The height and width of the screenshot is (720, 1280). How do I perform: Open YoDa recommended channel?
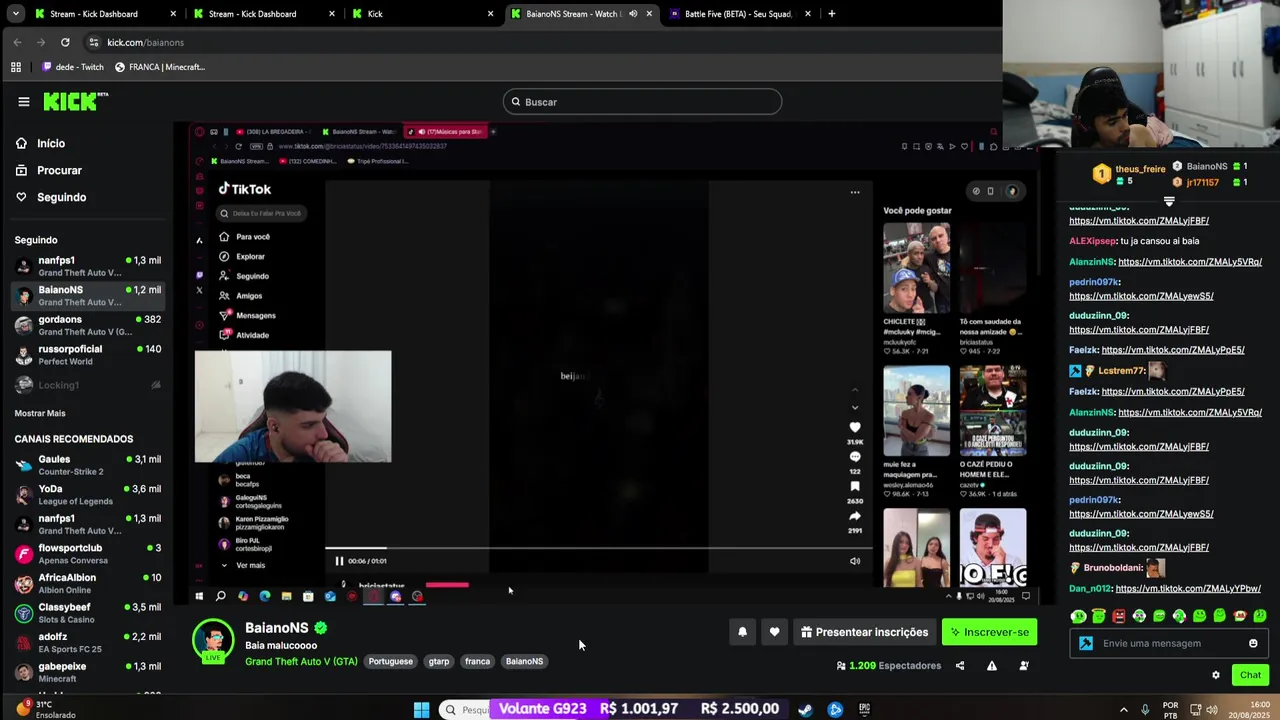pyautogui.click(x=88, y=495)
